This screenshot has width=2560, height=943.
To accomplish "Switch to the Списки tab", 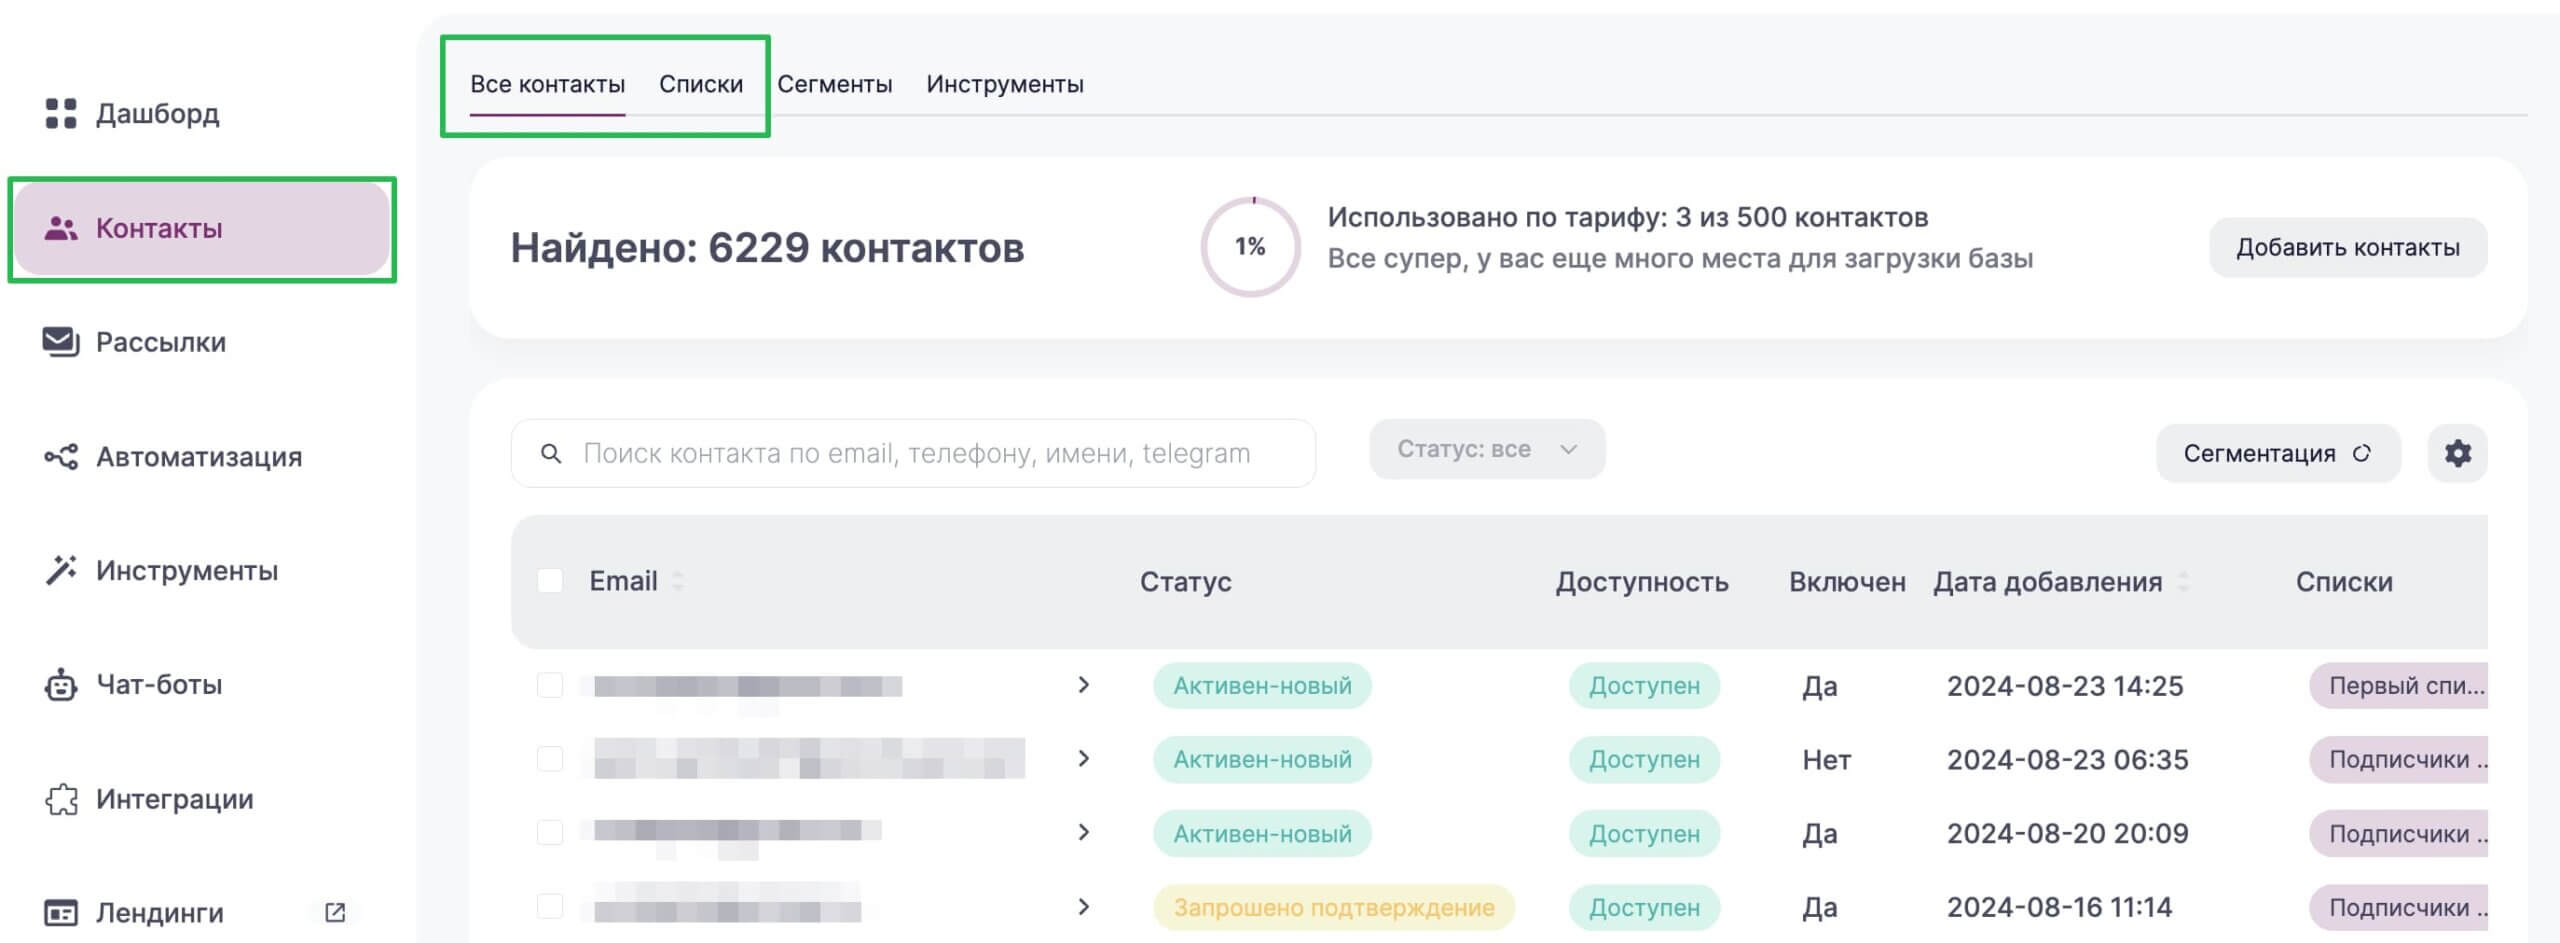I will (x=701, y=84).
